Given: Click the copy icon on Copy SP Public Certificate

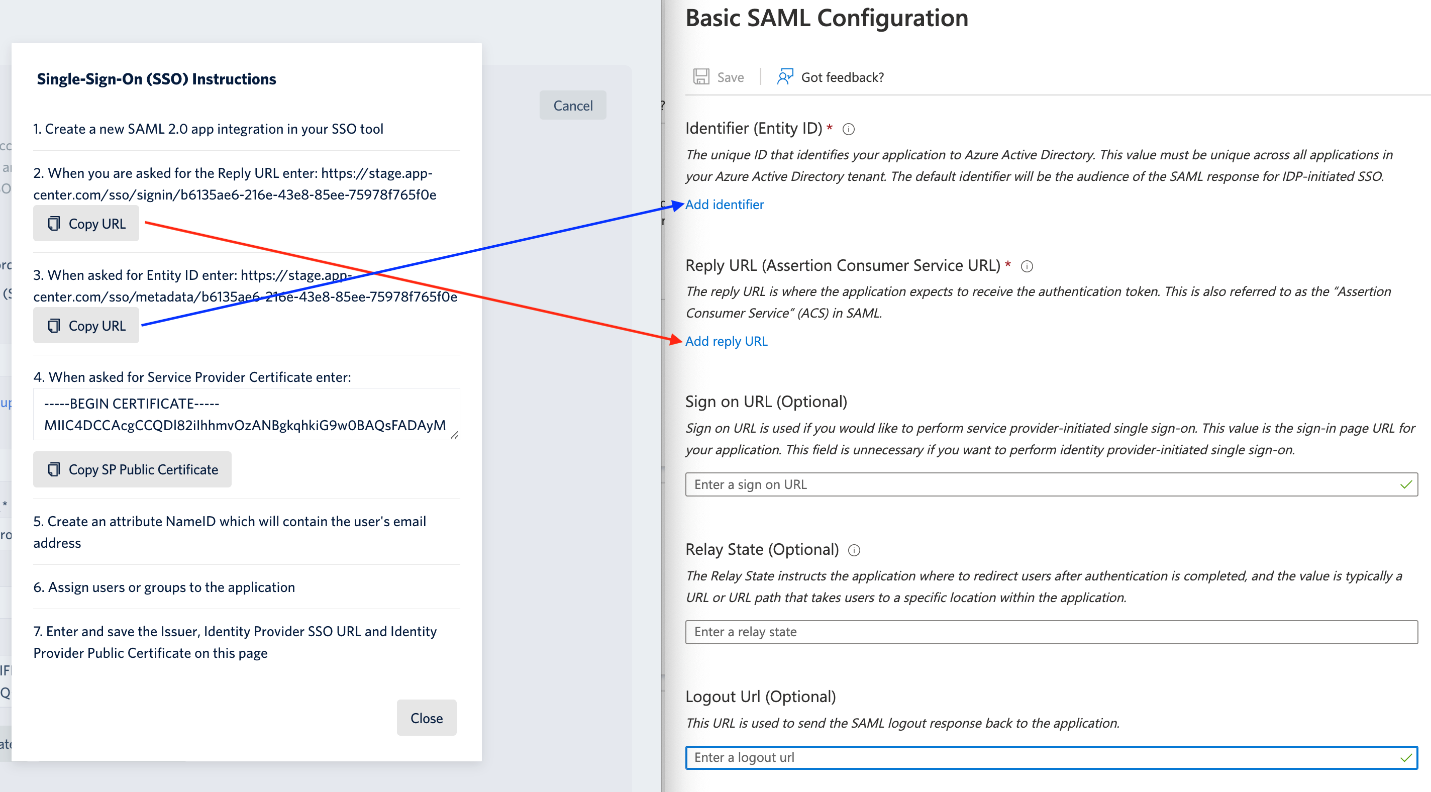Looking at the screenshot, I should [53, 469].
